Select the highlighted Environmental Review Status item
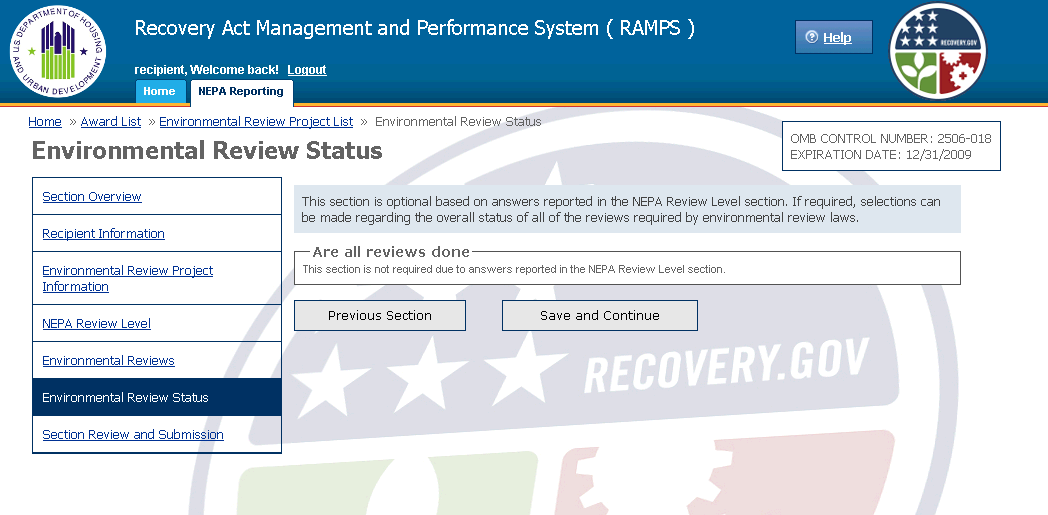Viewport: 1048px width, 515px height. tap(125, 398)
